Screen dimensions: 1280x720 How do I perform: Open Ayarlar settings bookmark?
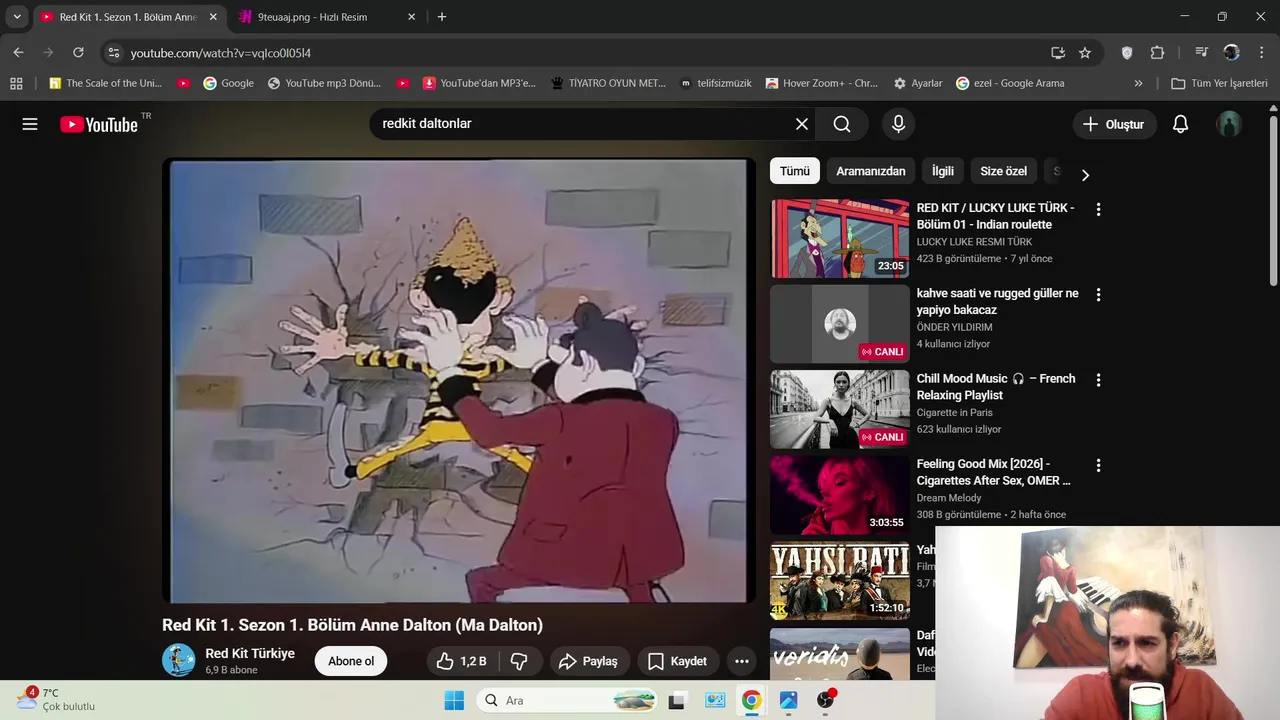918,83
